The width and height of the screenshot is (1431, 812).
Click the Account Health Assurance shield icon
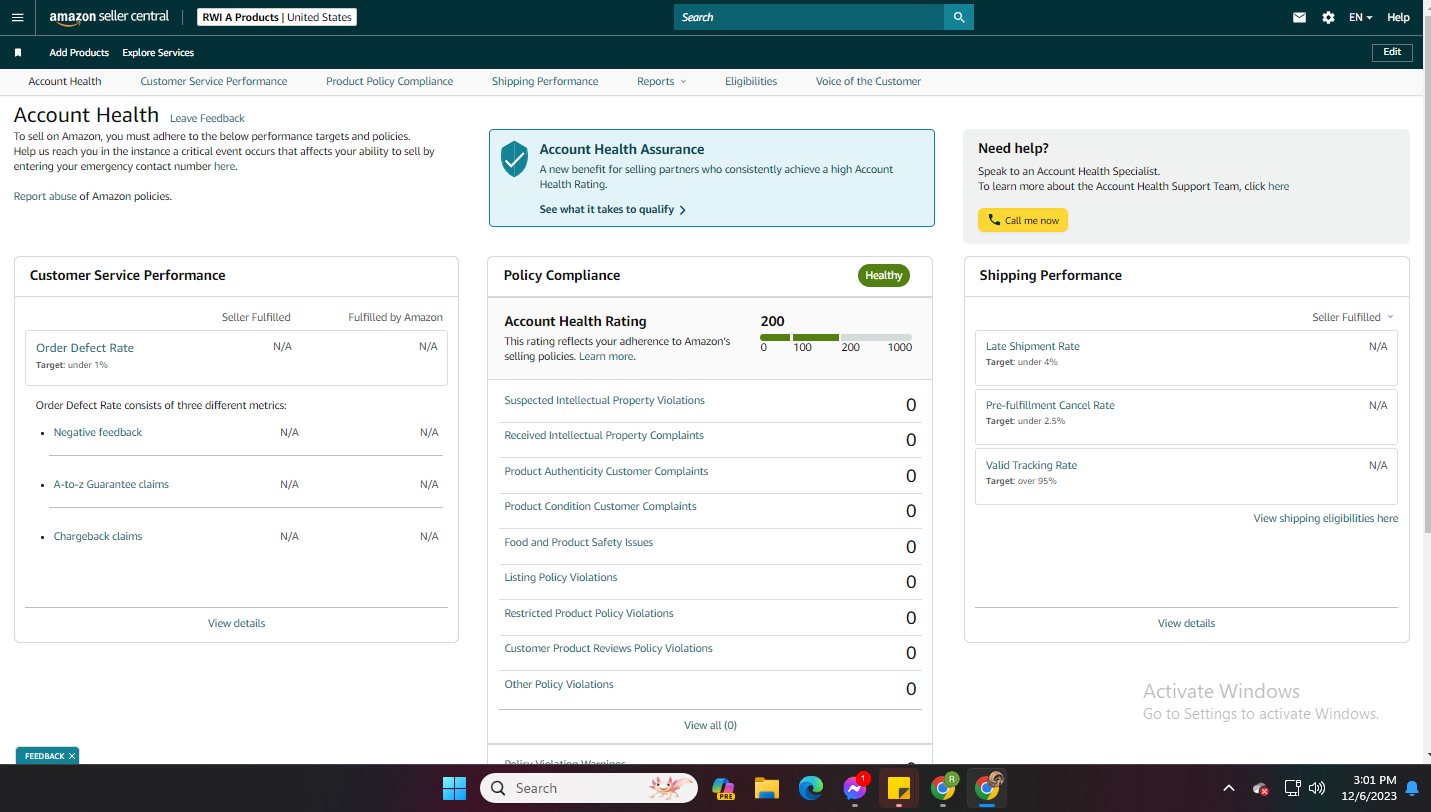(x=514, y=158)
